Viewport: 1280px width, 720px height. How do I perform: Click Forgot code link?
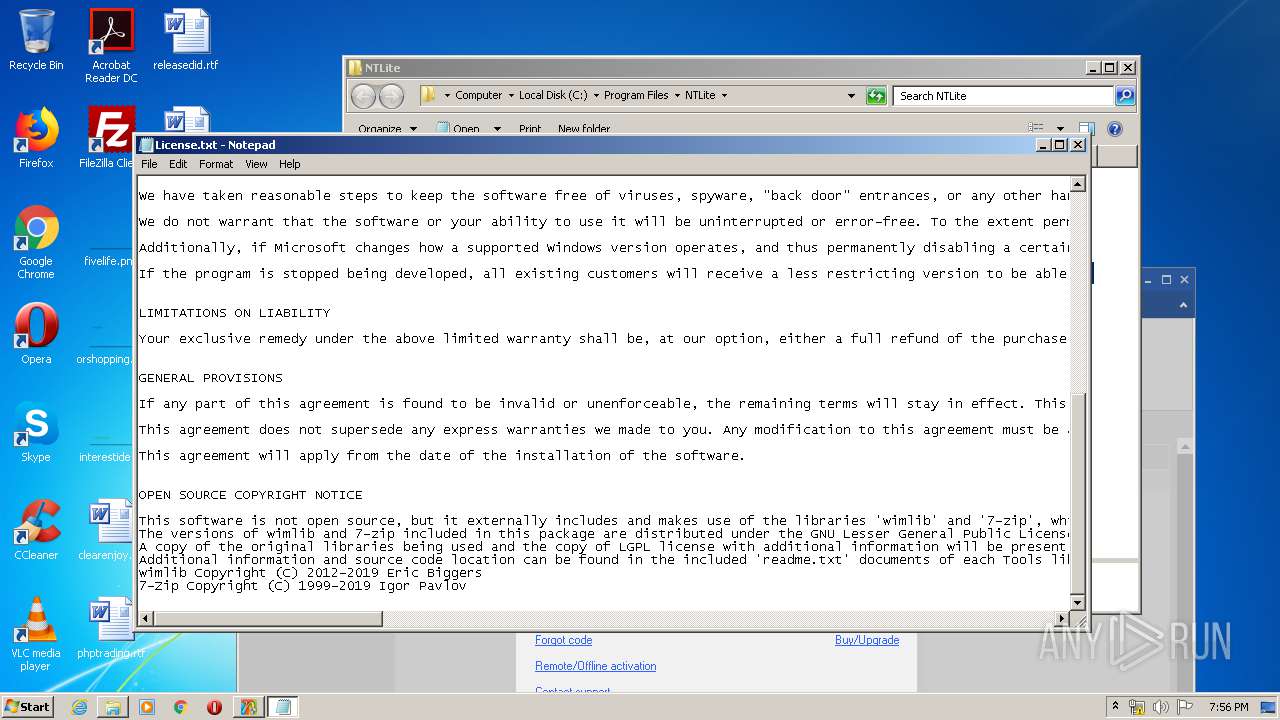tap(563, 640)
